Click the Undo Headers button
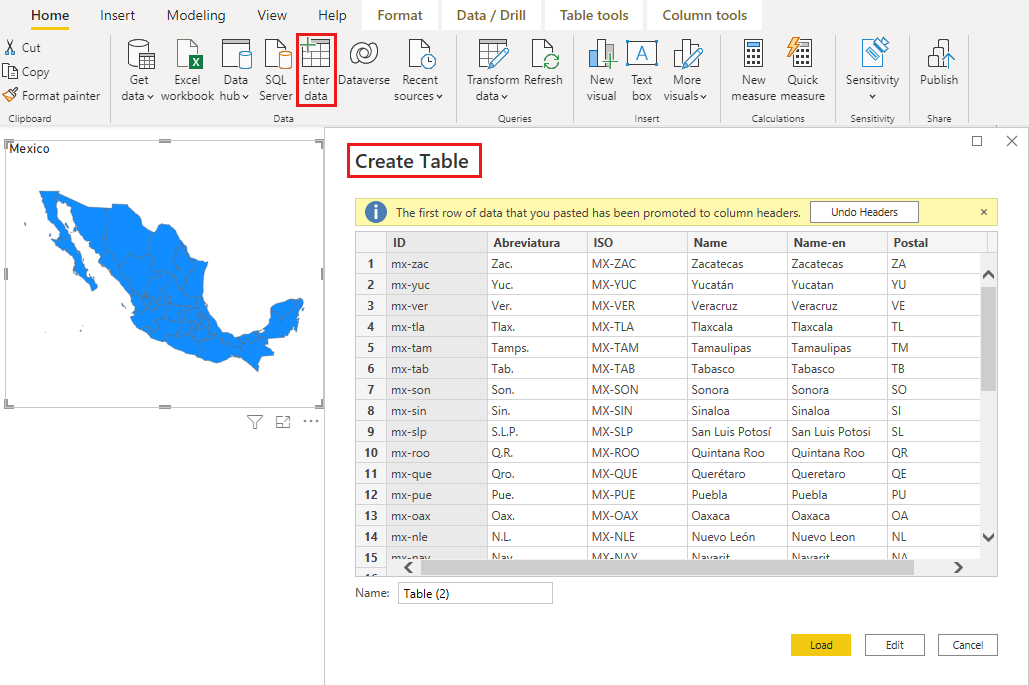Viewport: 1029px width, 685px height. pos(864,211)
